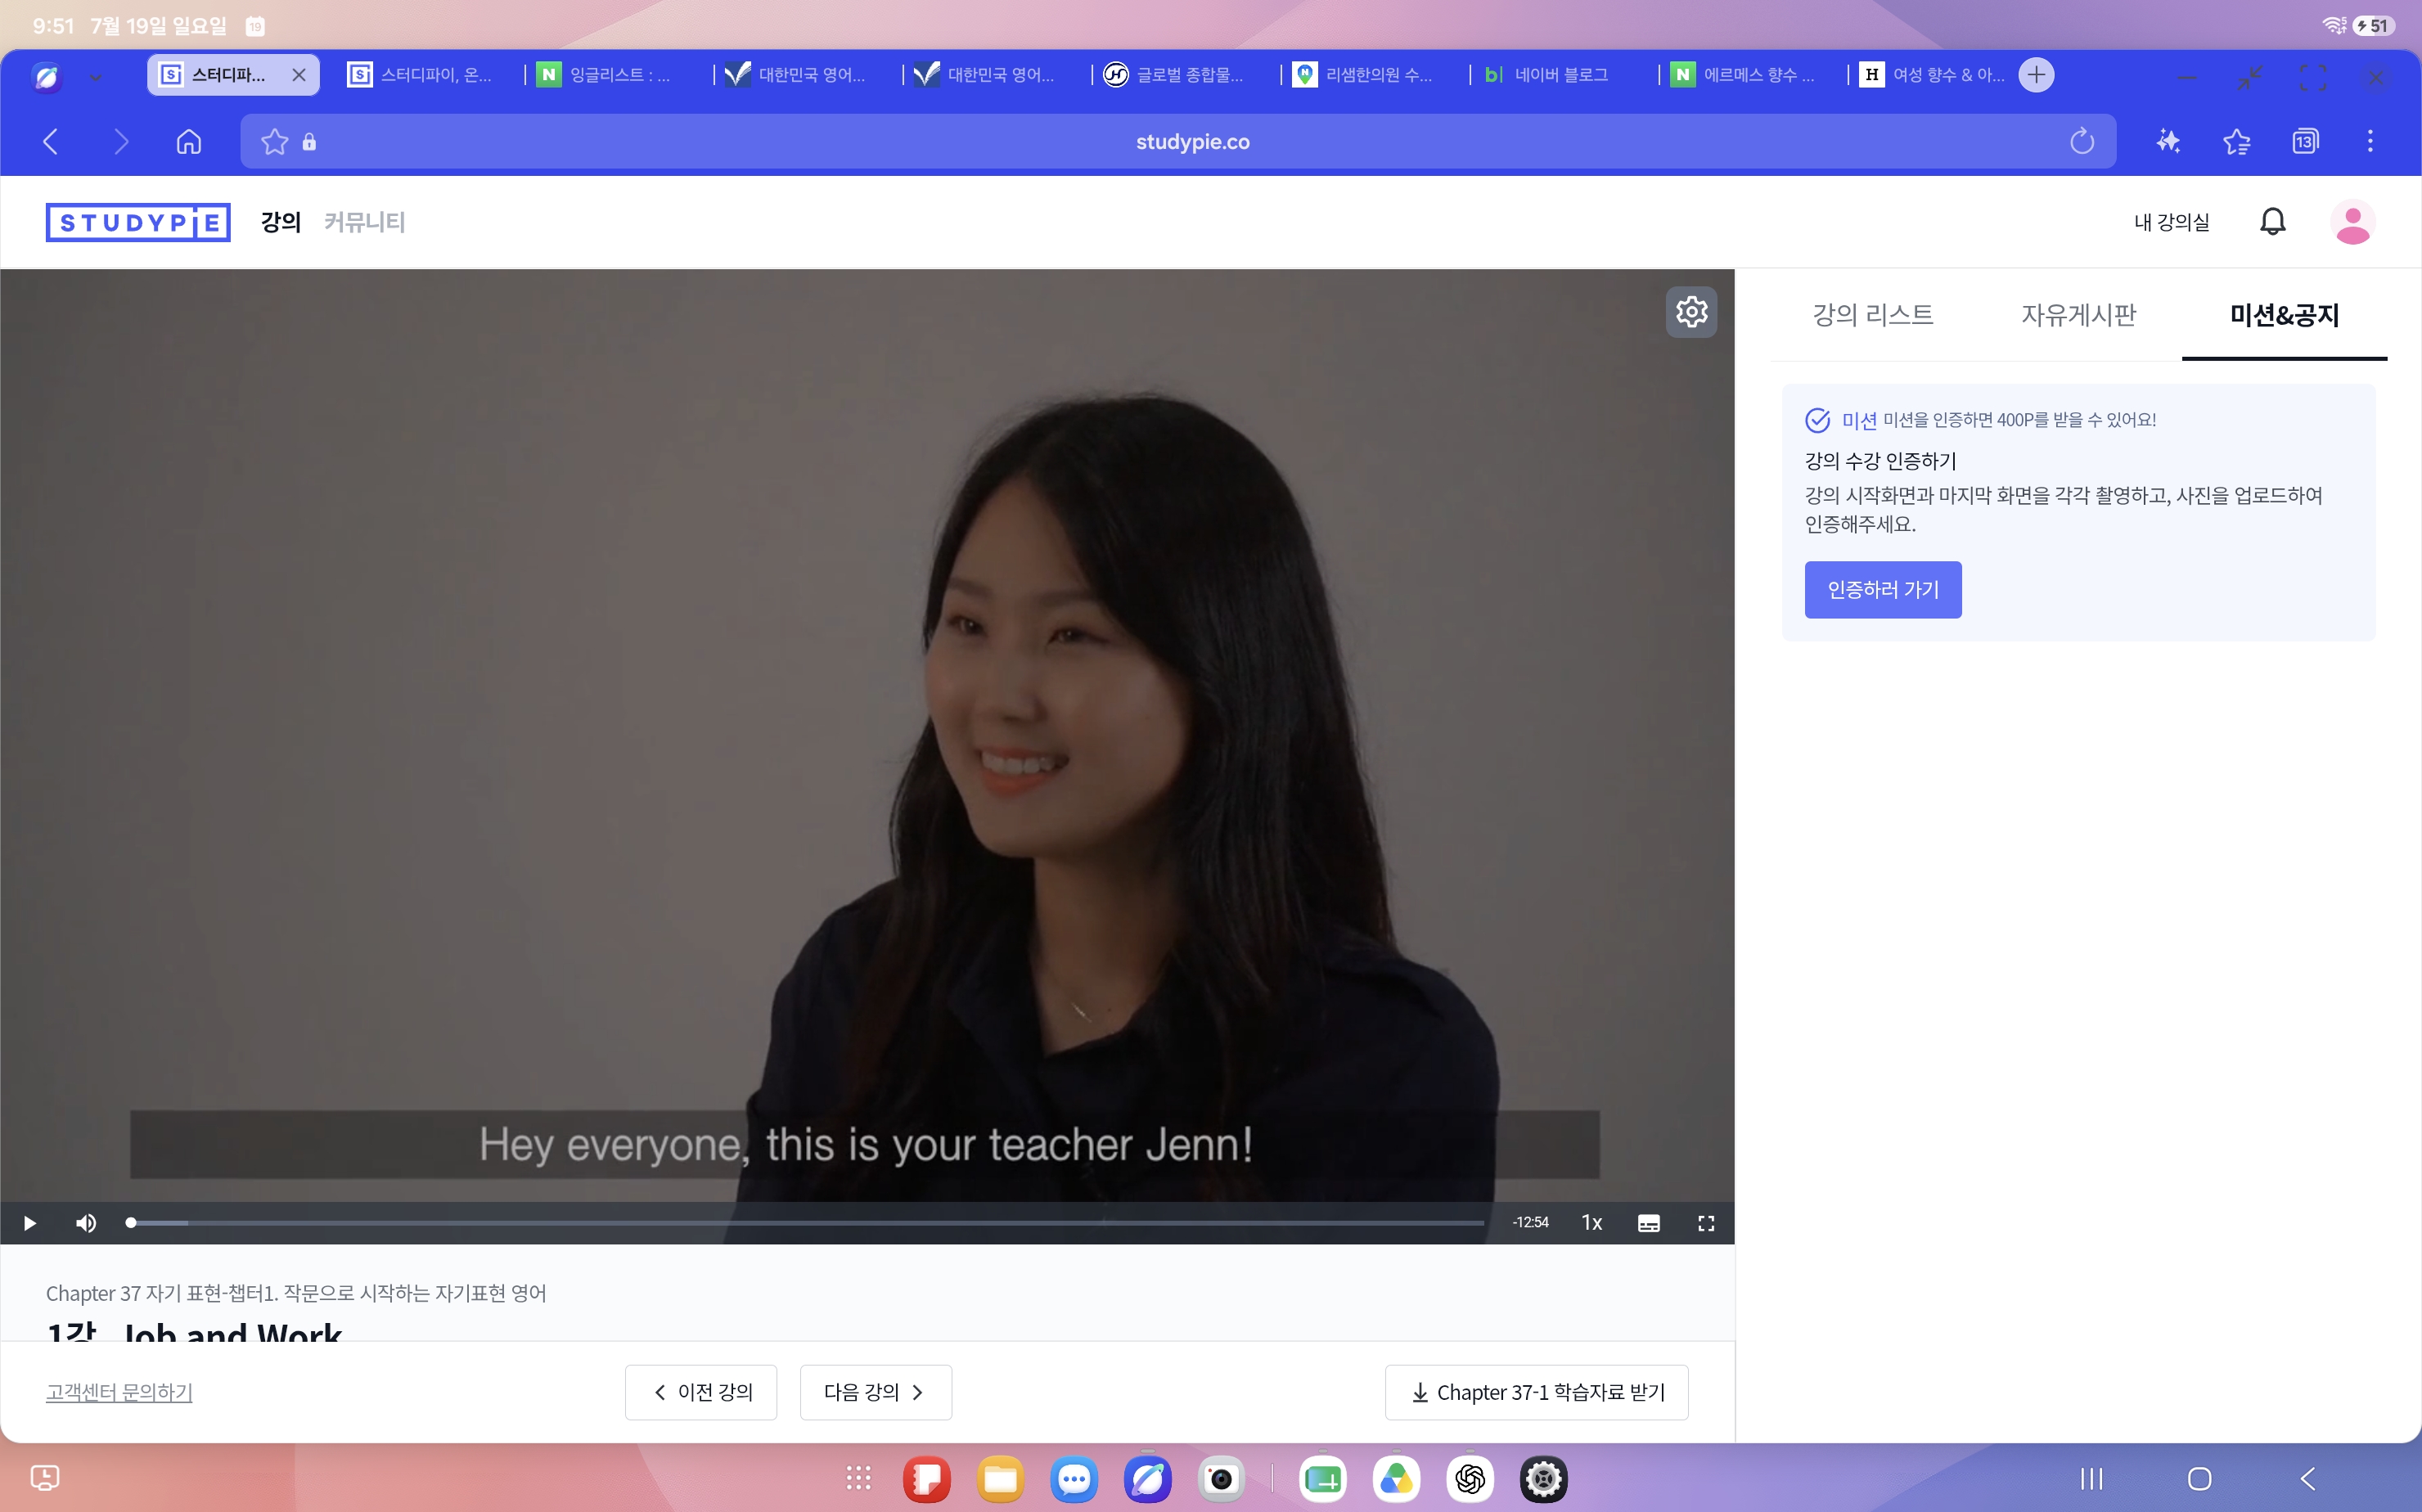2422x1512 pixels.
Task: Click the 인증하러 가기 button
Action: point(1883,590)
